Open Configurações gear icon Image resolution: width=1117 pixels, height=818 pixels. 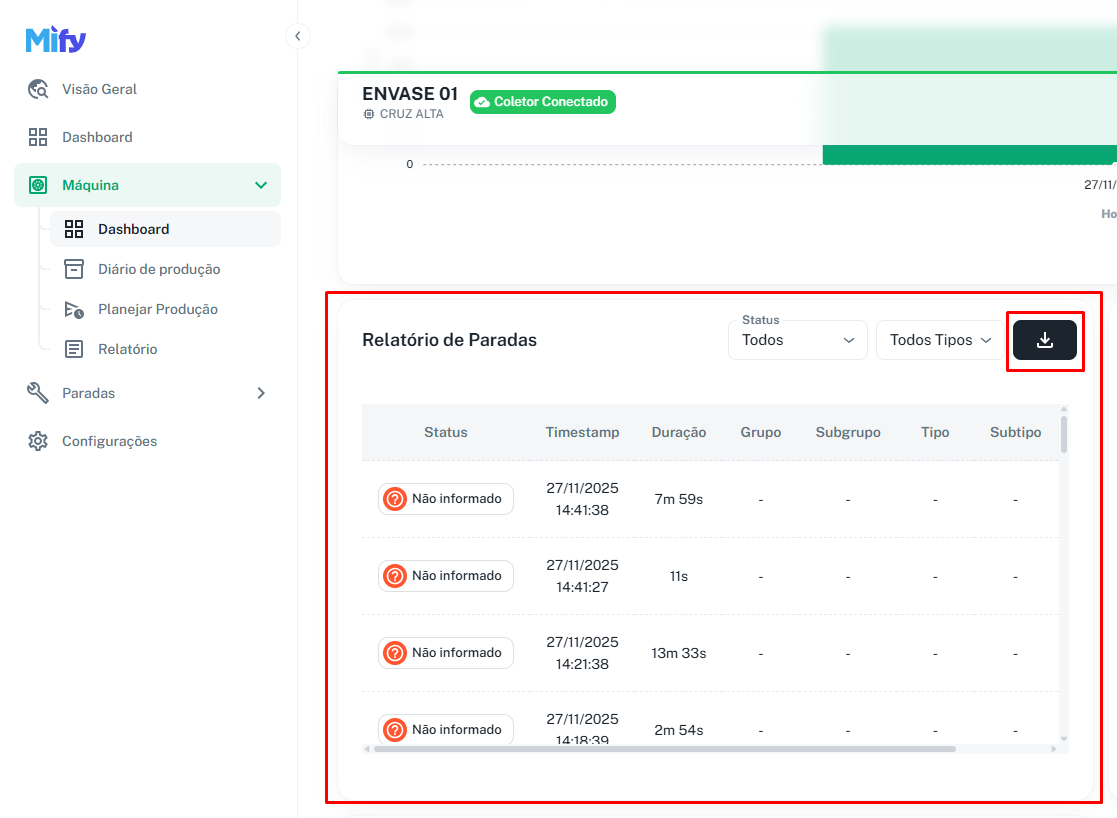38,441
